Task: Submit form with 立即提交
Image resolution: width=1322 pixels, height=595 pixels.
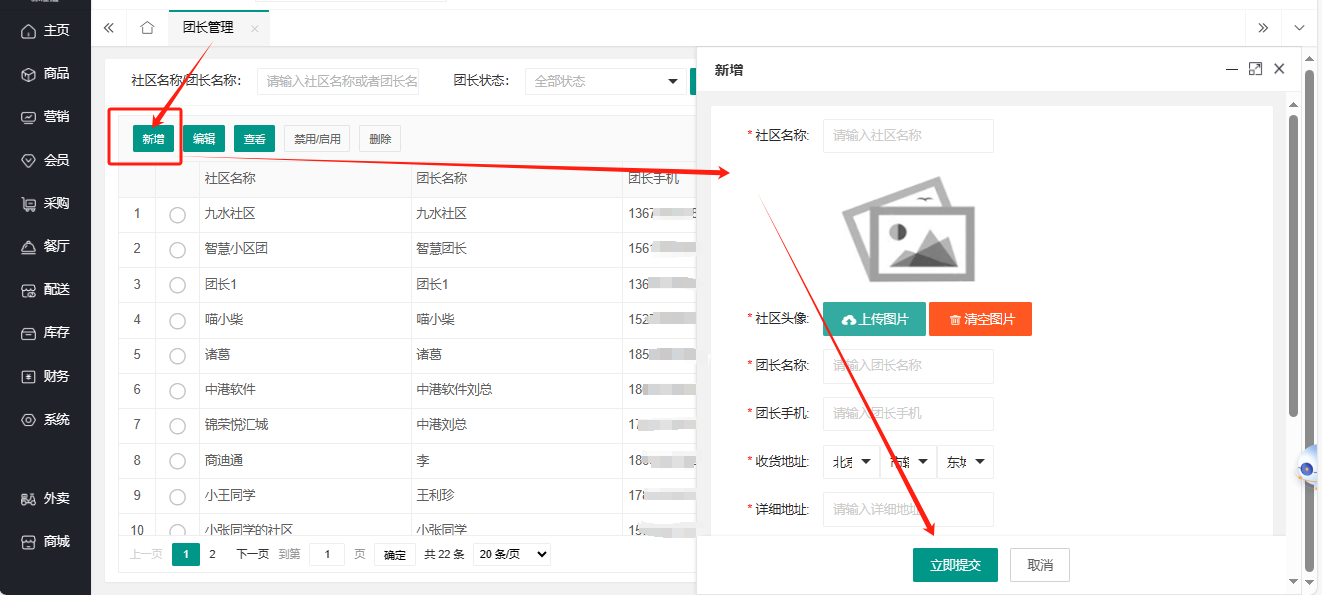Action: pos(956,565)
